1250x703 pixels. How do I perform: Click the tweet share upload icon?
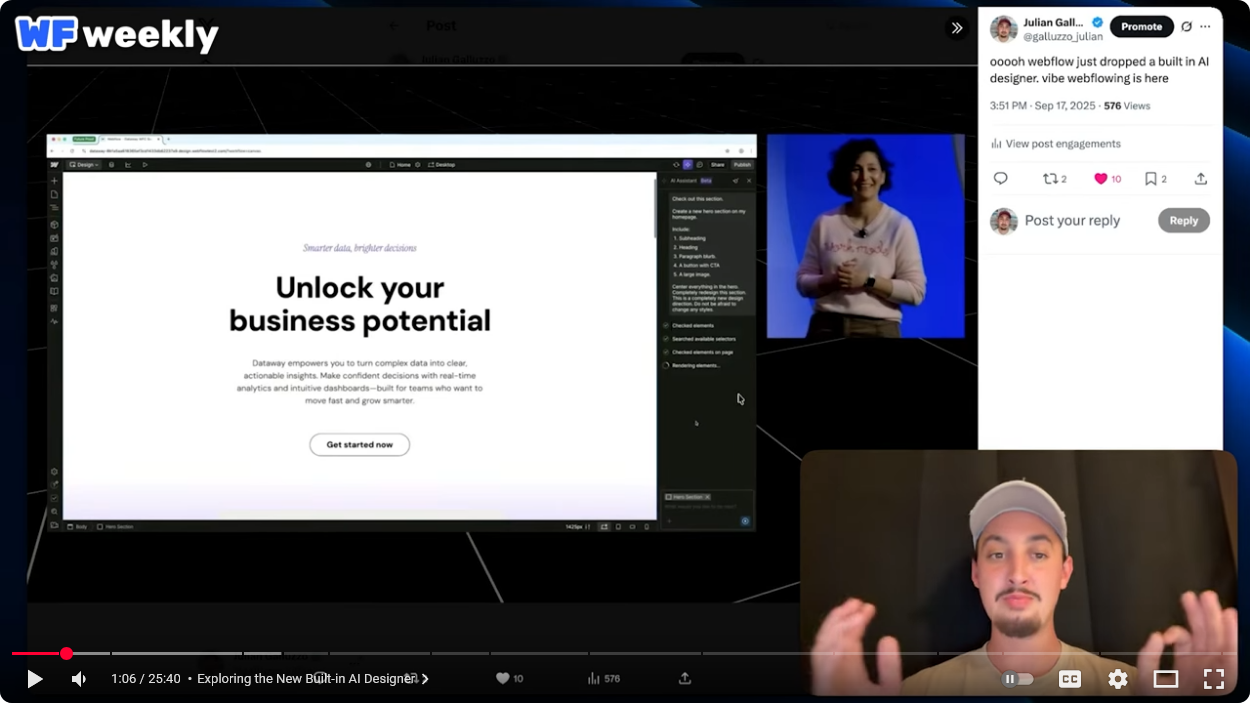[1201, 179]
